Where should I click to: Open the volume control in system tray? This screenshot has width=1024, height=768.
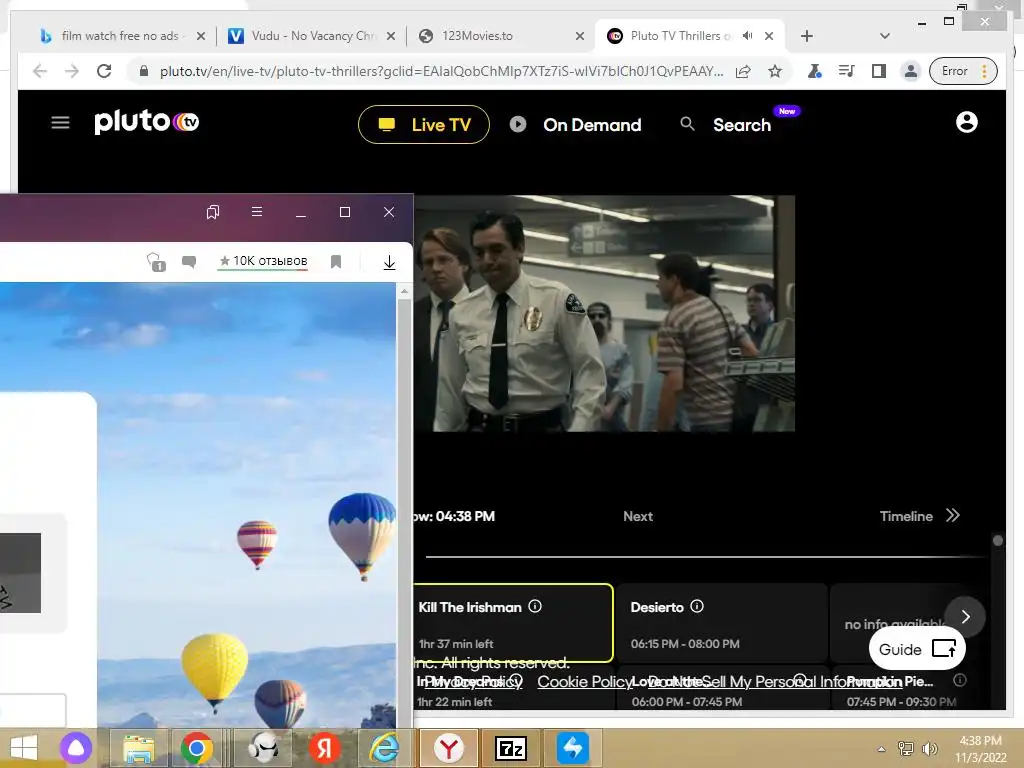(929, 749)
